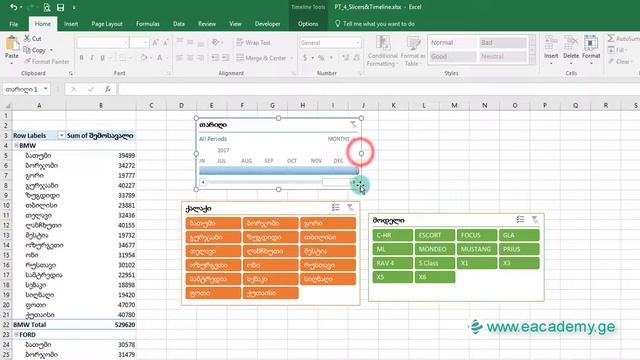Select the S Class model button
640x360 pixels.
(435, 263)
